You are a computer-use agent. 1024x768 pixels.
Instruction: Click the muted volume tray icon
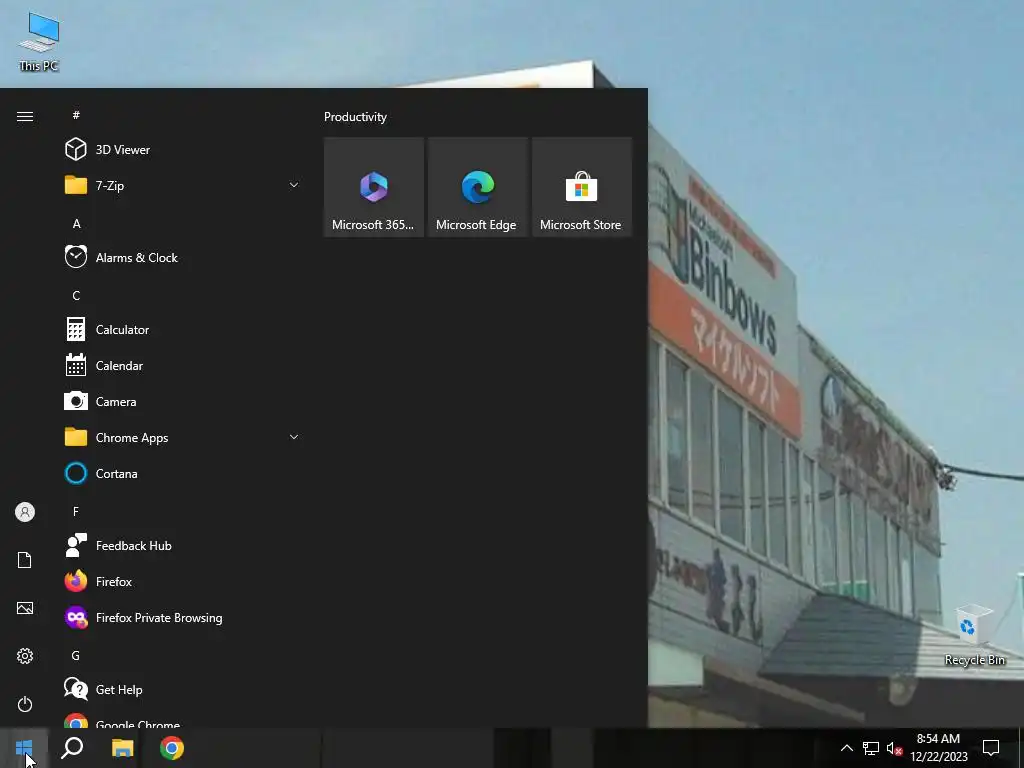[894, 748]
